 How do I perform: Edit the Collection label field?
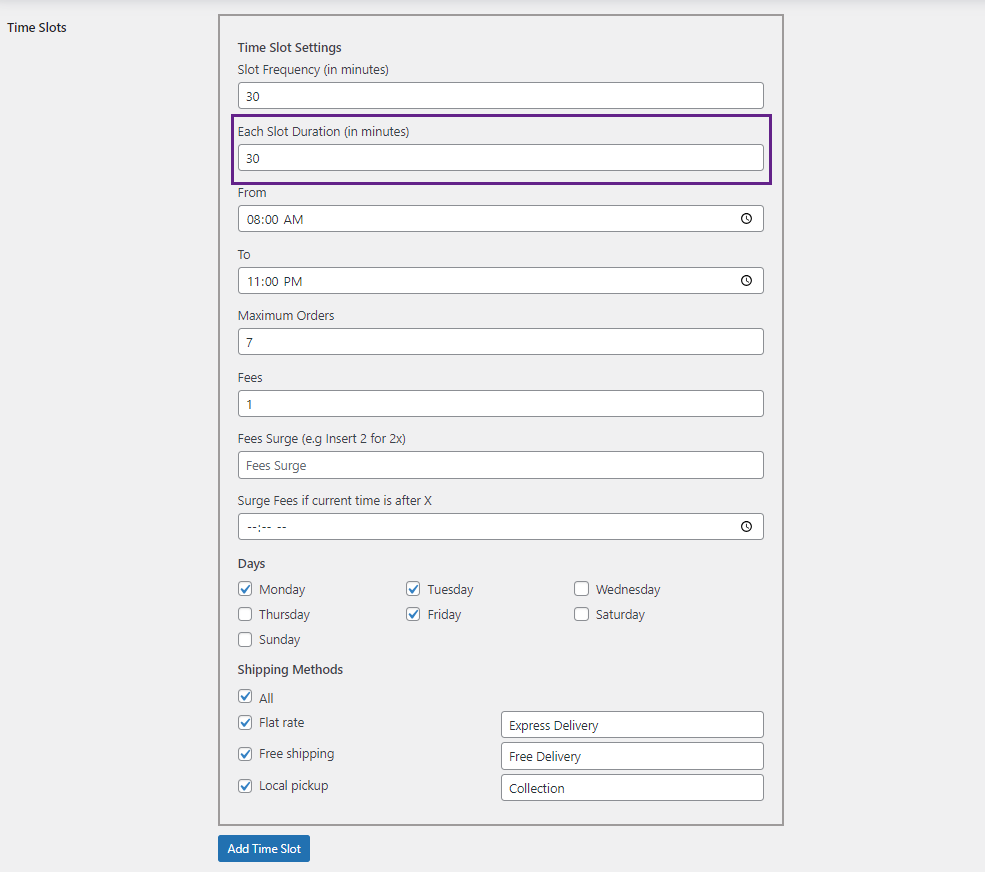[632, 788]
